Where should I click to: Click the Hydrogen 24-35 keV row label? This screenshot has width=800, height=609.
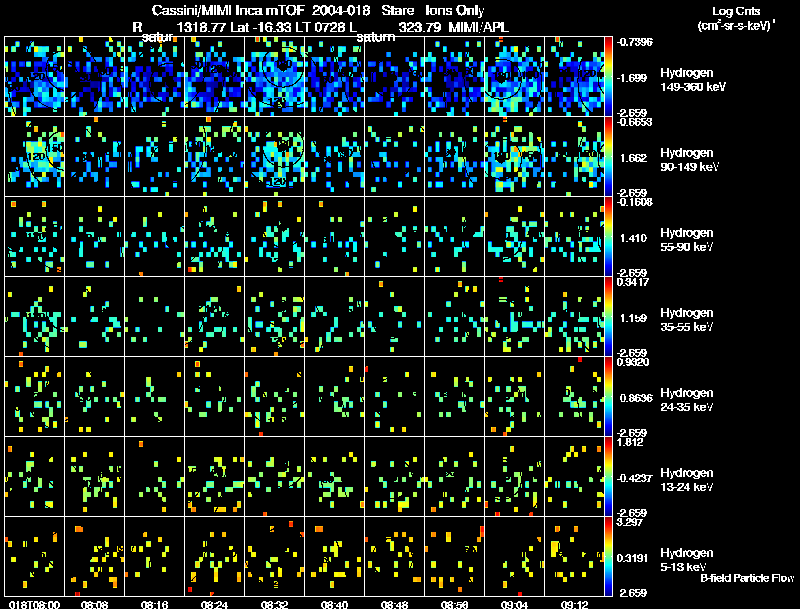point(687,400)
